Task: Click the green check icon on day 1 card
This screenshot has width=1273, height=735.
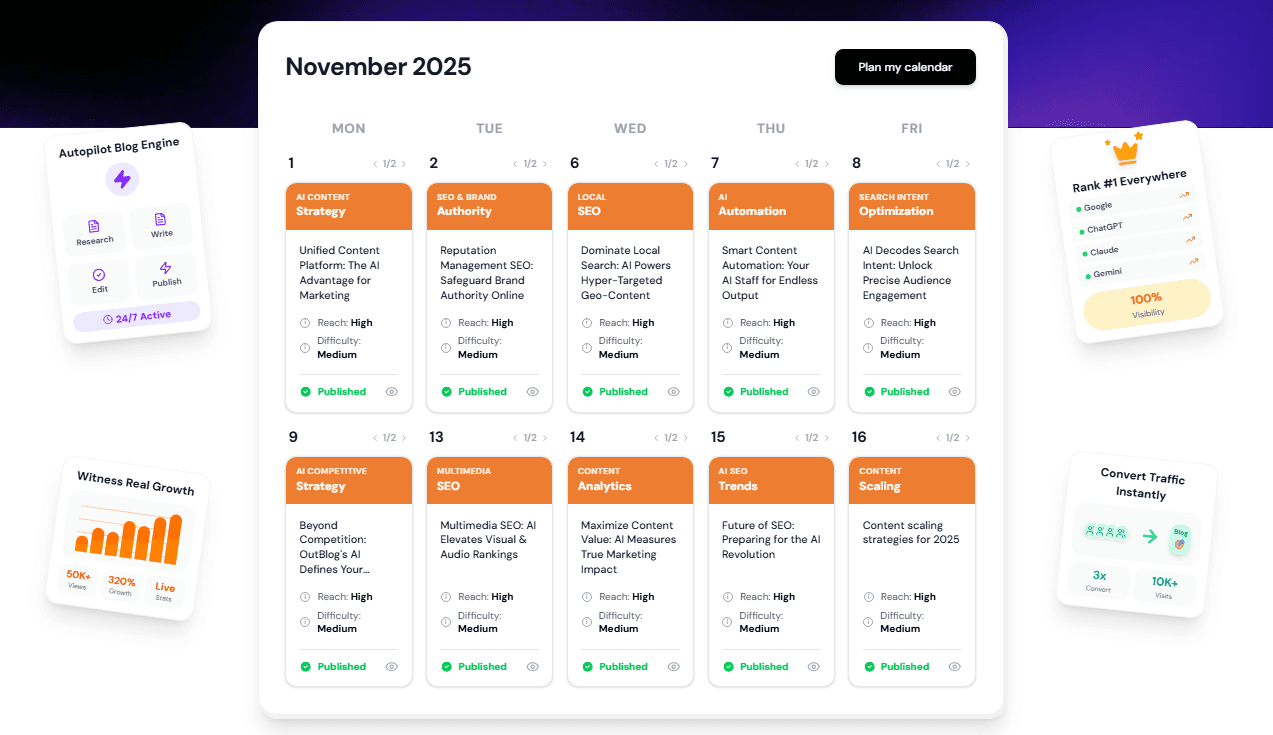Action: click(306, 392)
